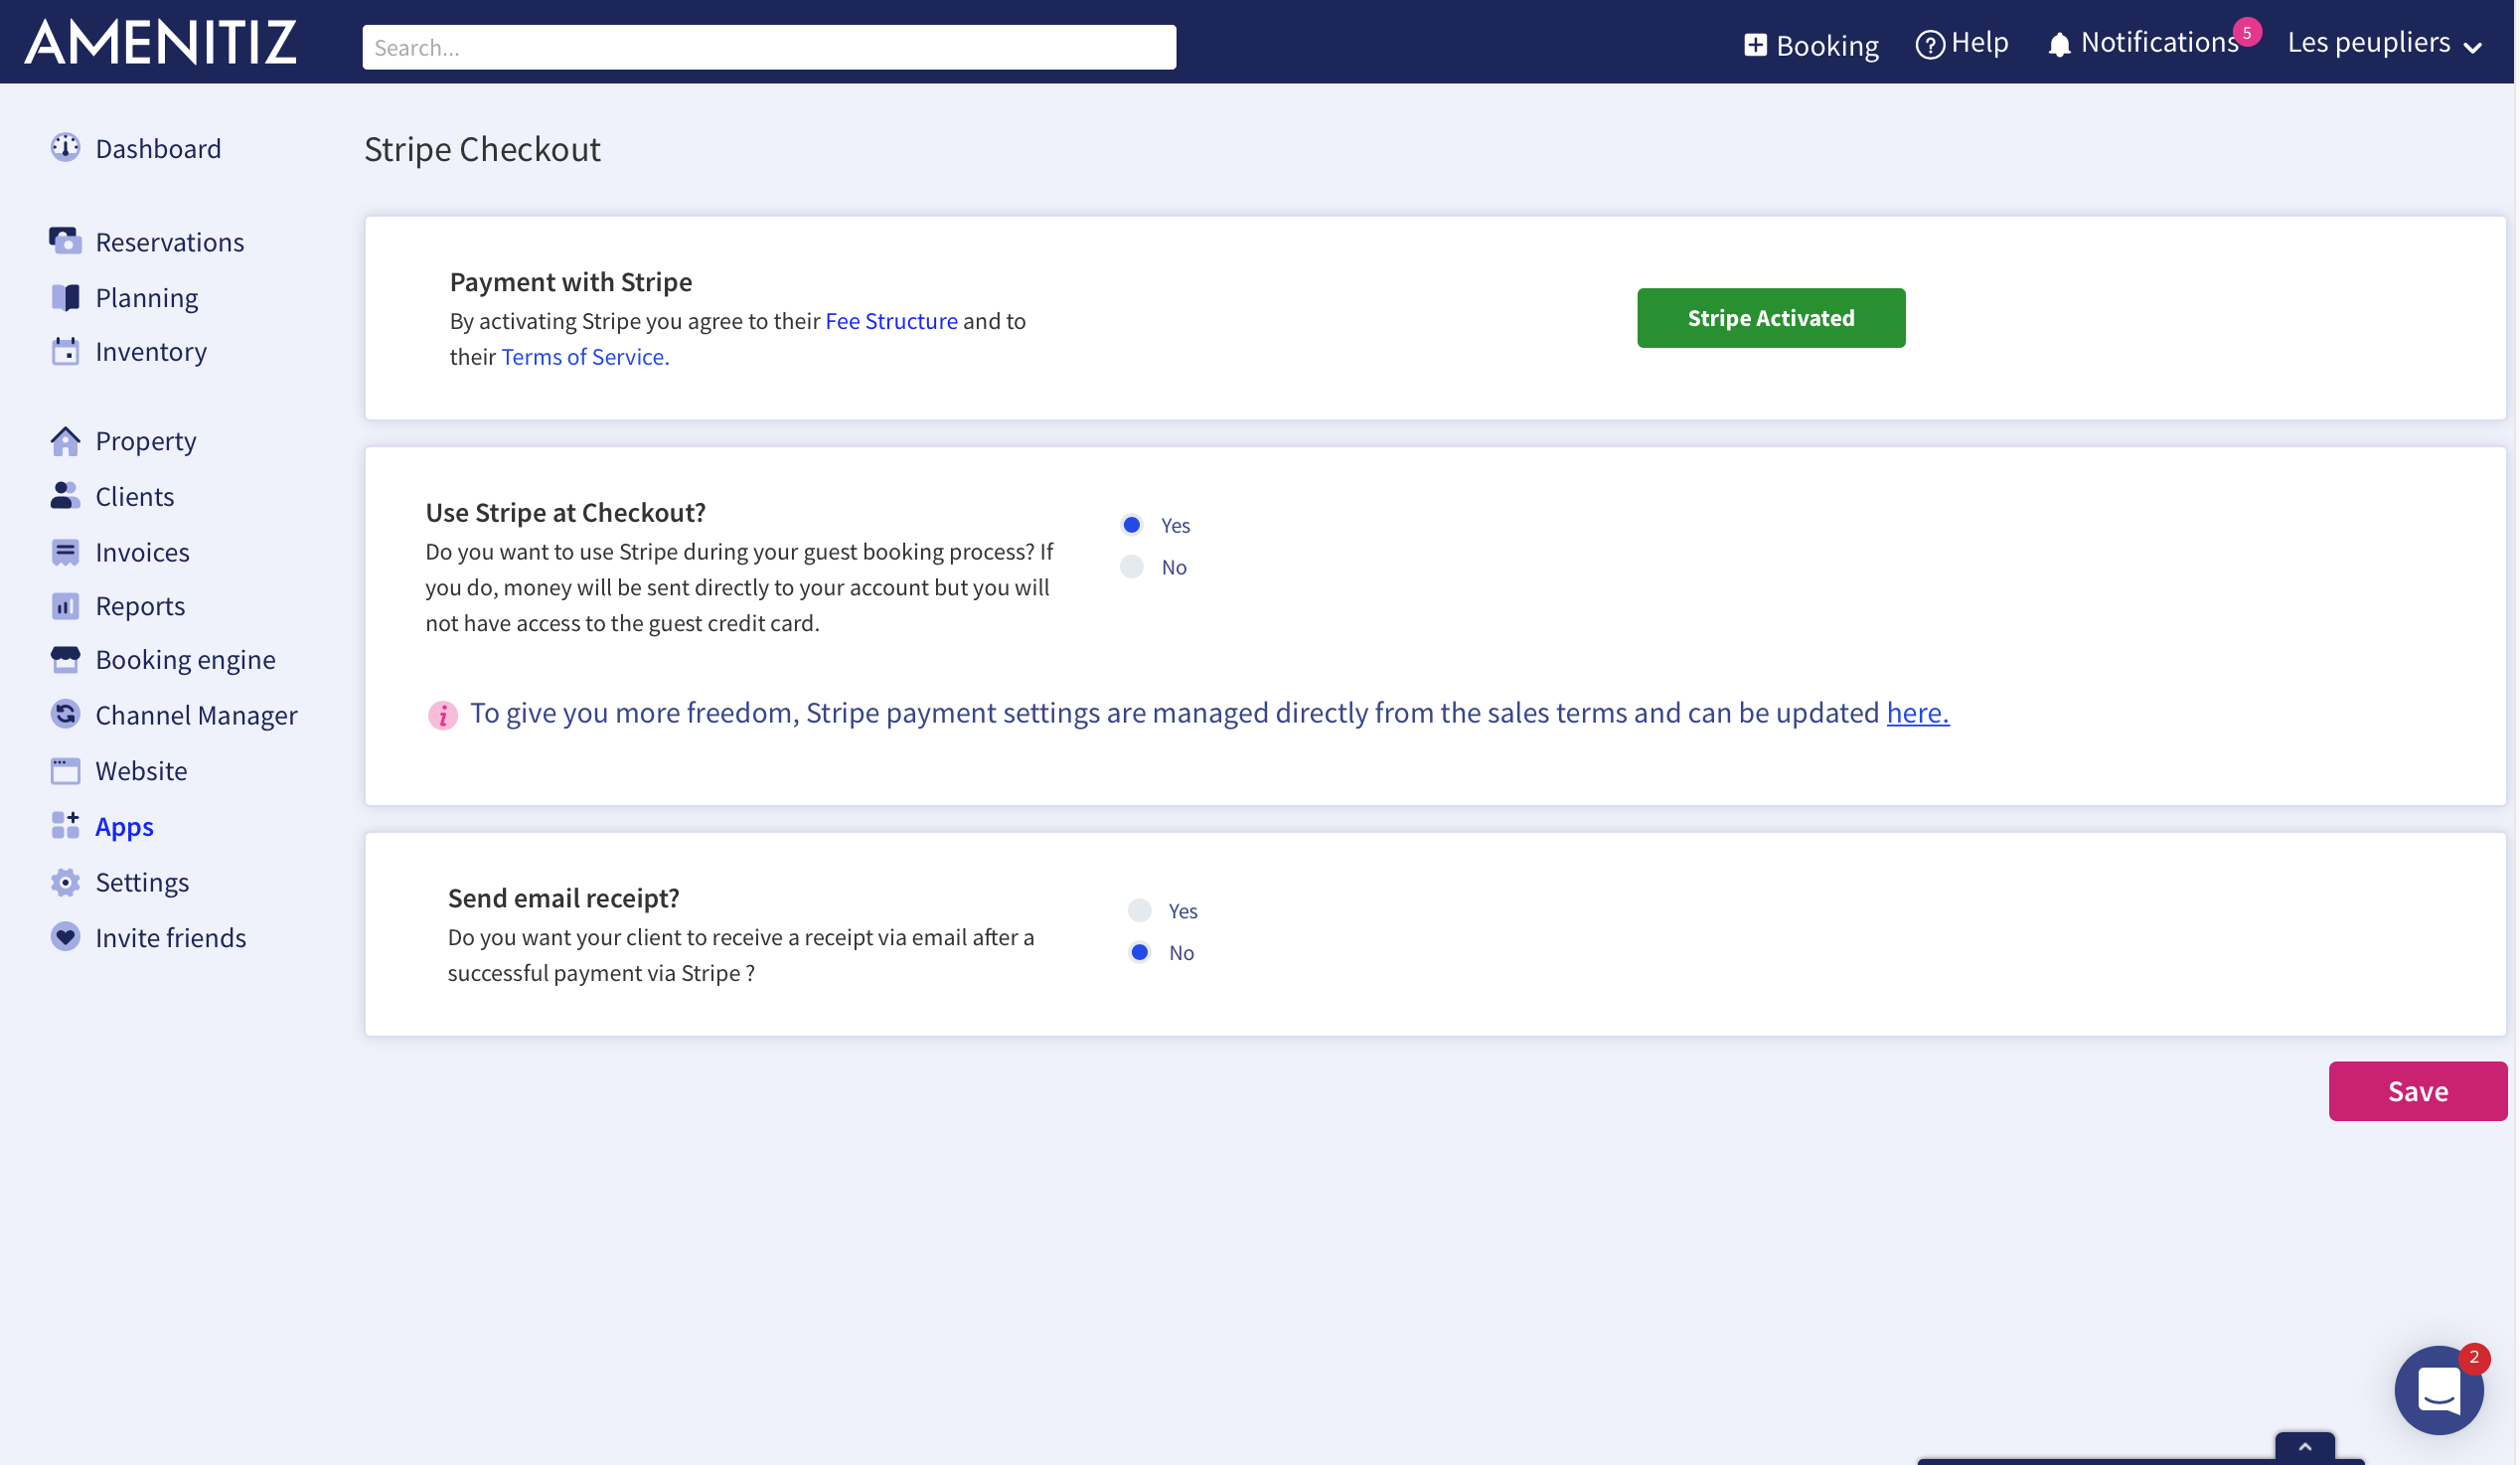
Task: Click the Reservations icon in sidebar
Action: [65, 241]
